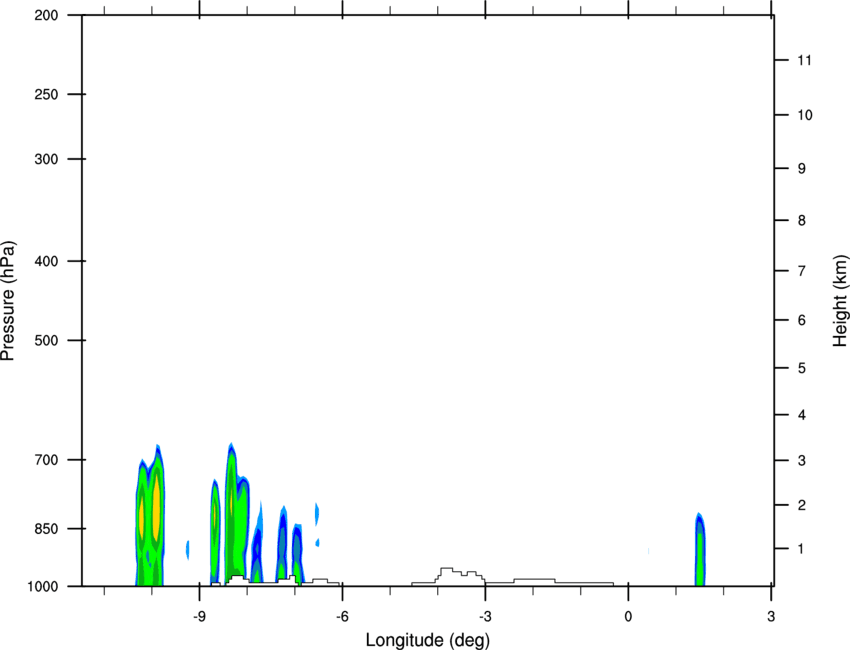This screenshot has width=850, height=650.
Task: Click the 'Longitude (deg)' axis title
Action: pos(428,640)
